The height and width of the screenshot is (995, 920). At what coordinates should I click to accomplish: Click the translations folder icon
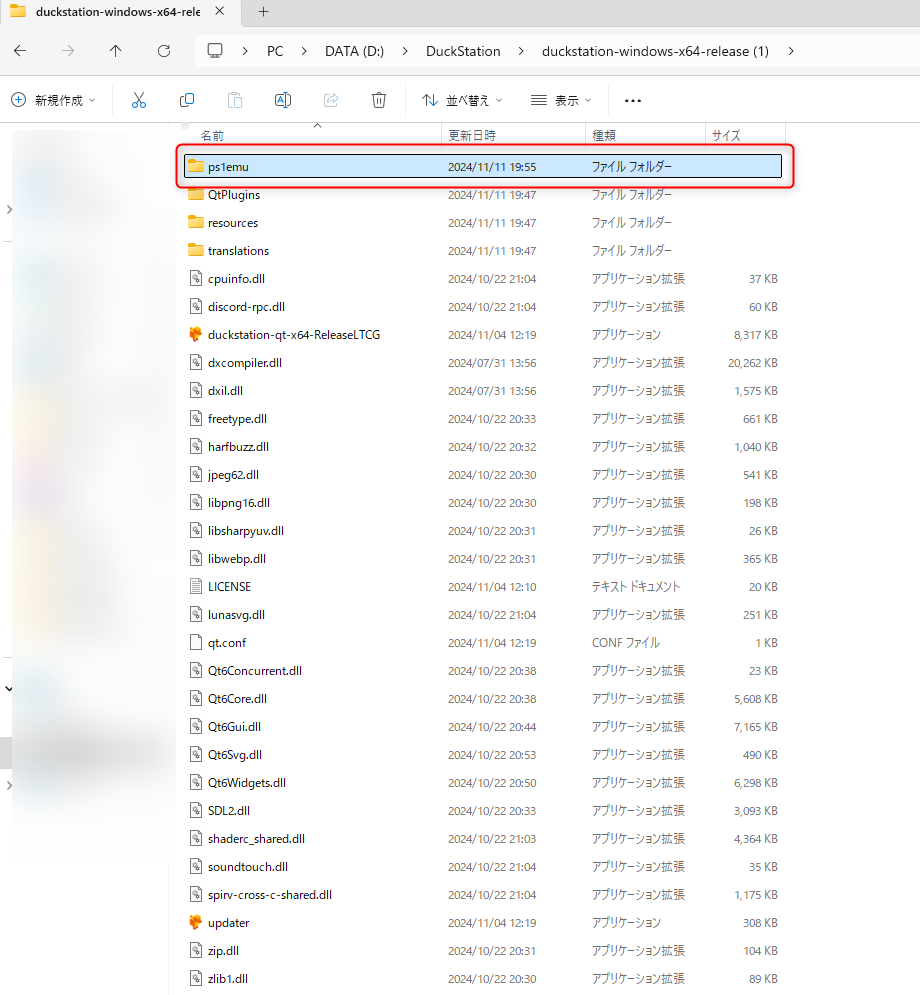(x=195, y=250)
